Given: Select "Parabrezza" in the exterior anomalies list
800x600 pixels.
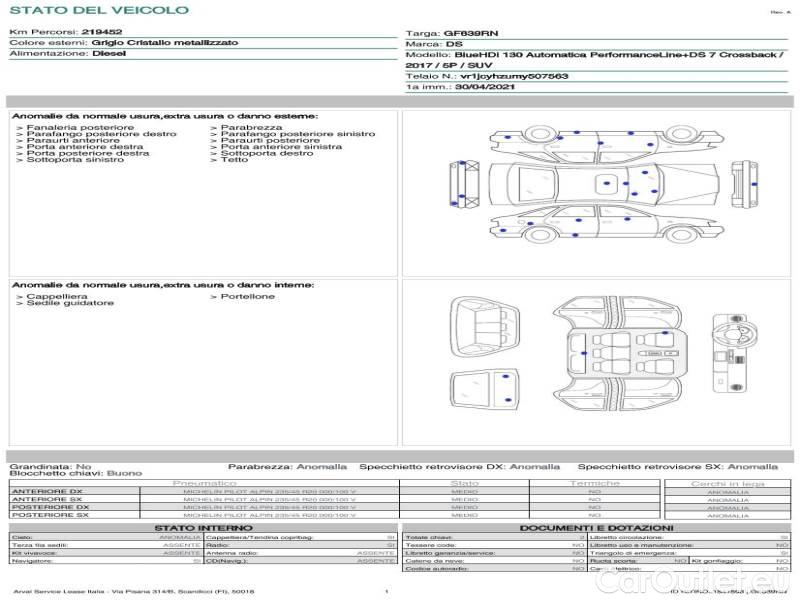Looking at the screenshot, I should 252,128.
